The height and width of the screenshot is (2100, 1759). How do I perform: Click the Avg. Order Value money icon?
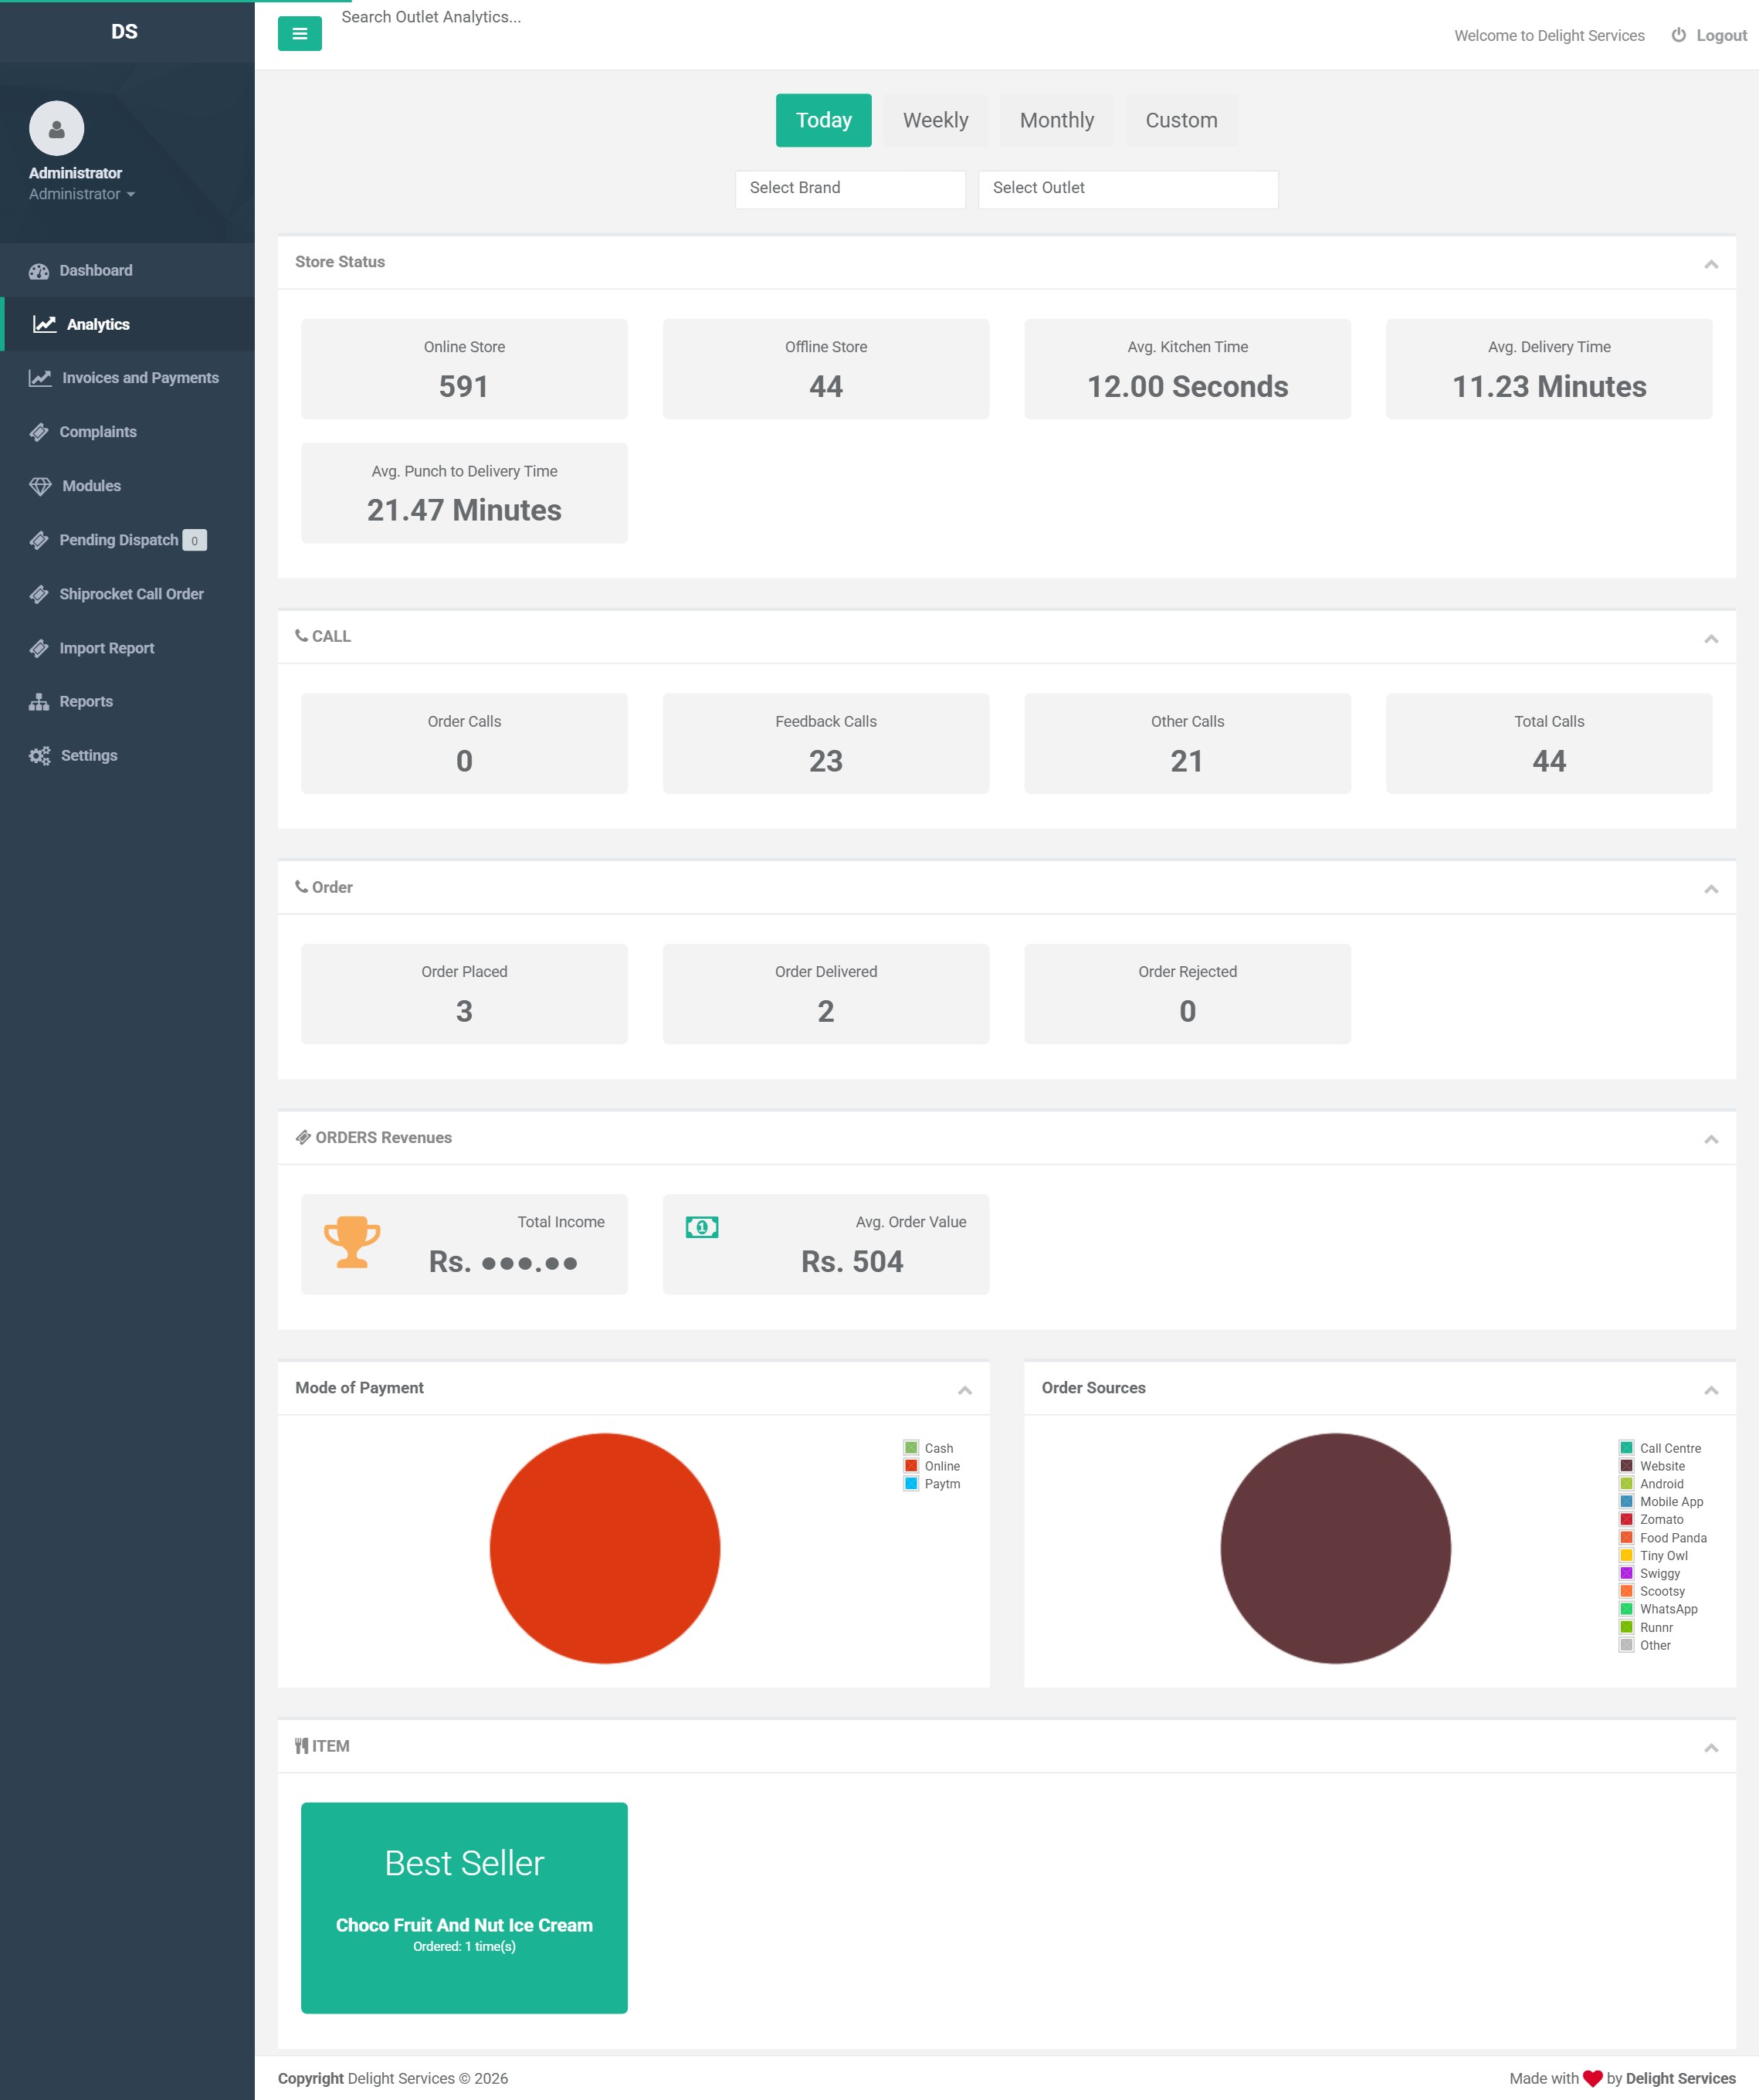tap(702, 1227)
